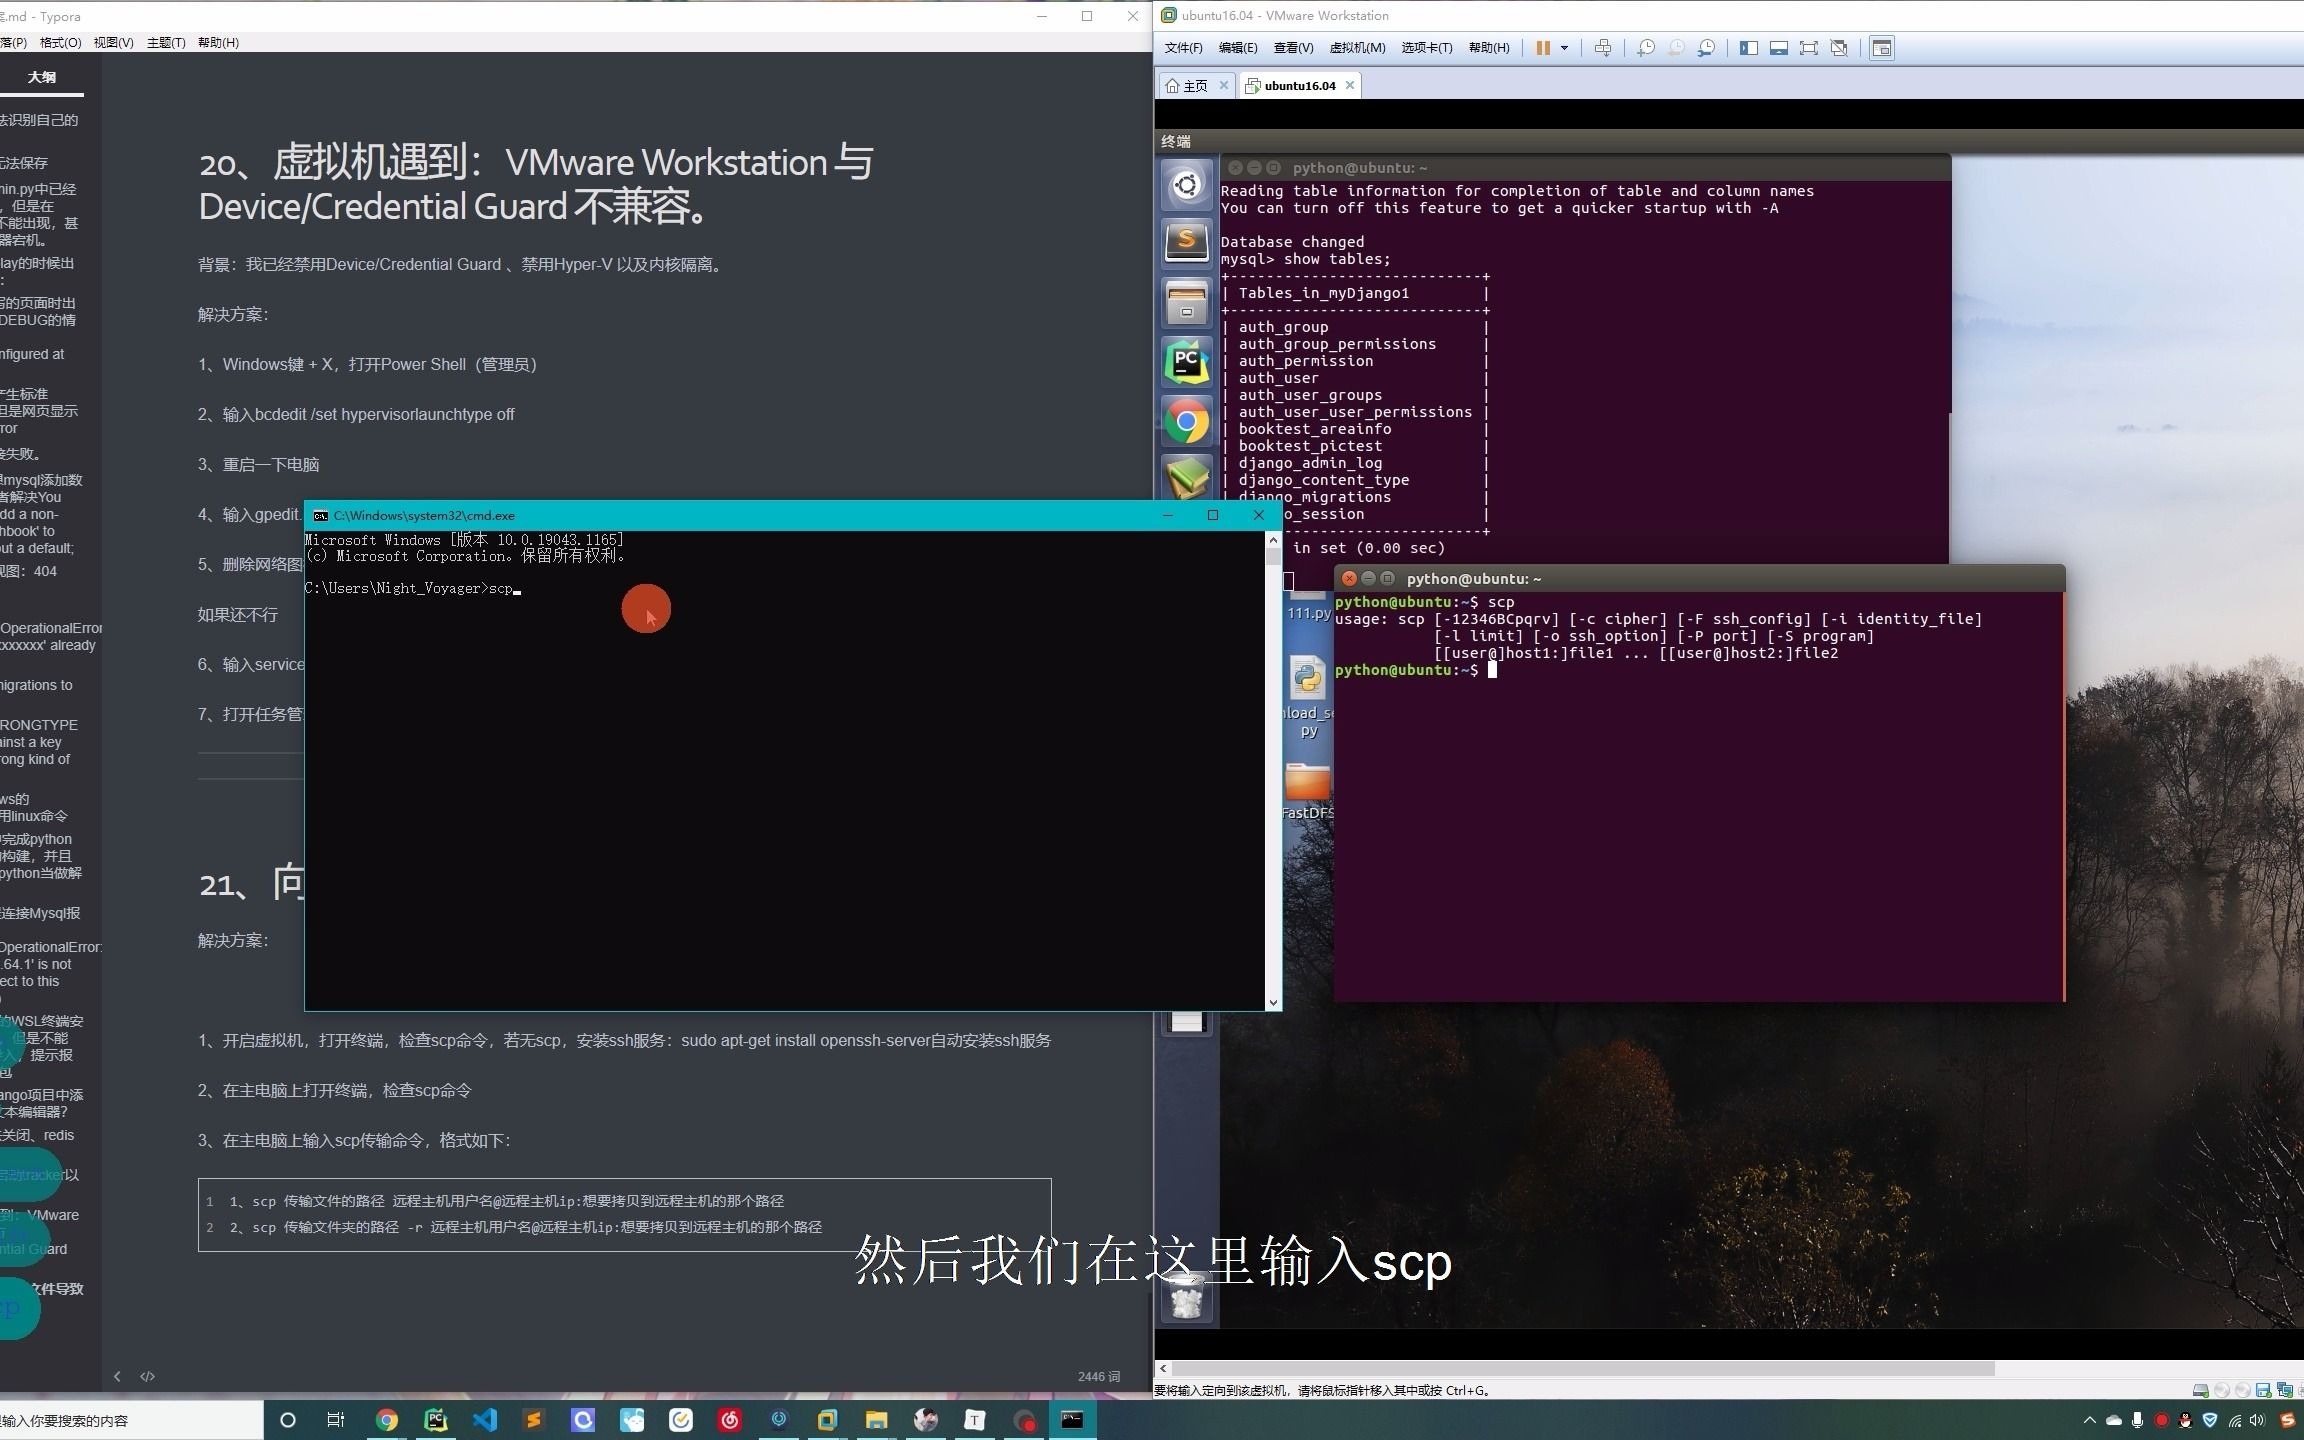Image resolution: width=2304 pixels, height=1440 pixels.
Task: Open snapshot manager wrench-clock icon
Action: [1706, 48]
